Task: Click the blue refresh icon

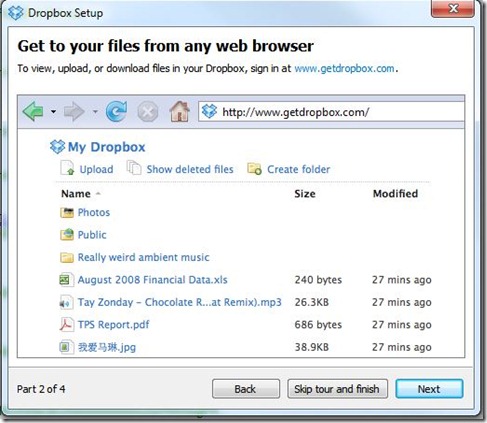Action: click(x=116, y=111)
